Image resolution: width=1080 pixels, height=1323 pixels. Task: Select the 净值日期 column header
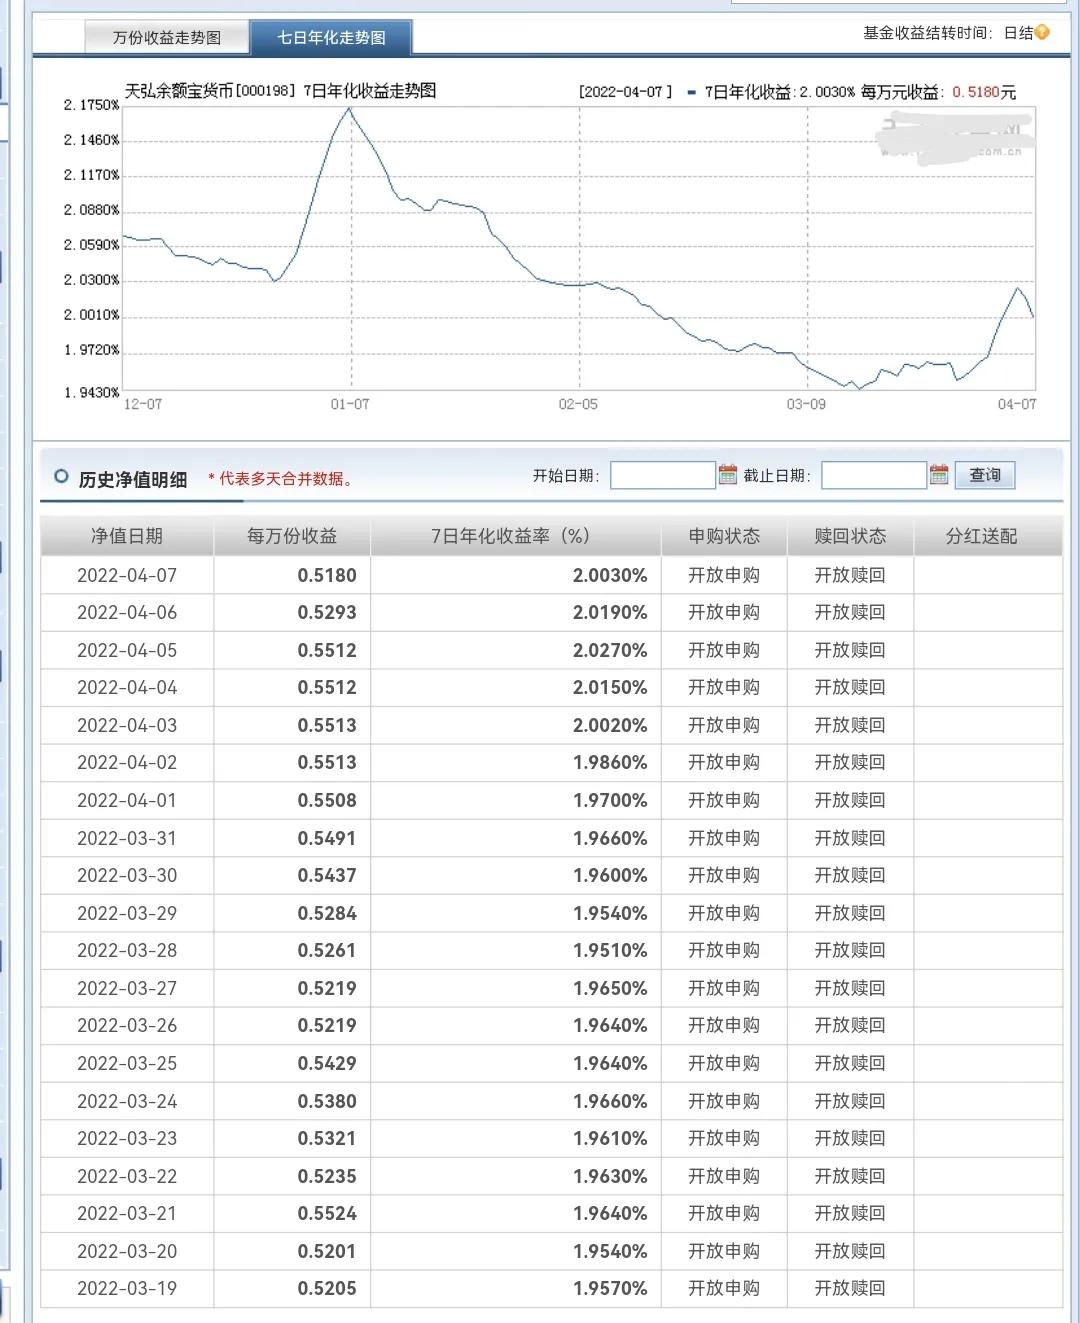pyautogui.click(x=125, y=536)
